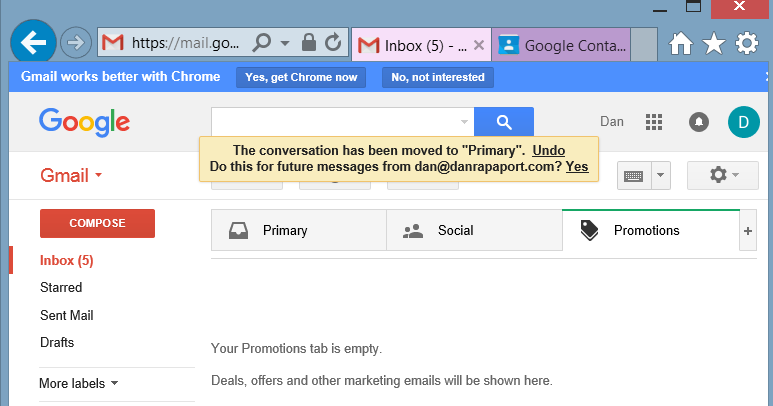The width and height of the screenshot is (773, 406).
Task: Open the browser home page icon
Action: point(681,43)
